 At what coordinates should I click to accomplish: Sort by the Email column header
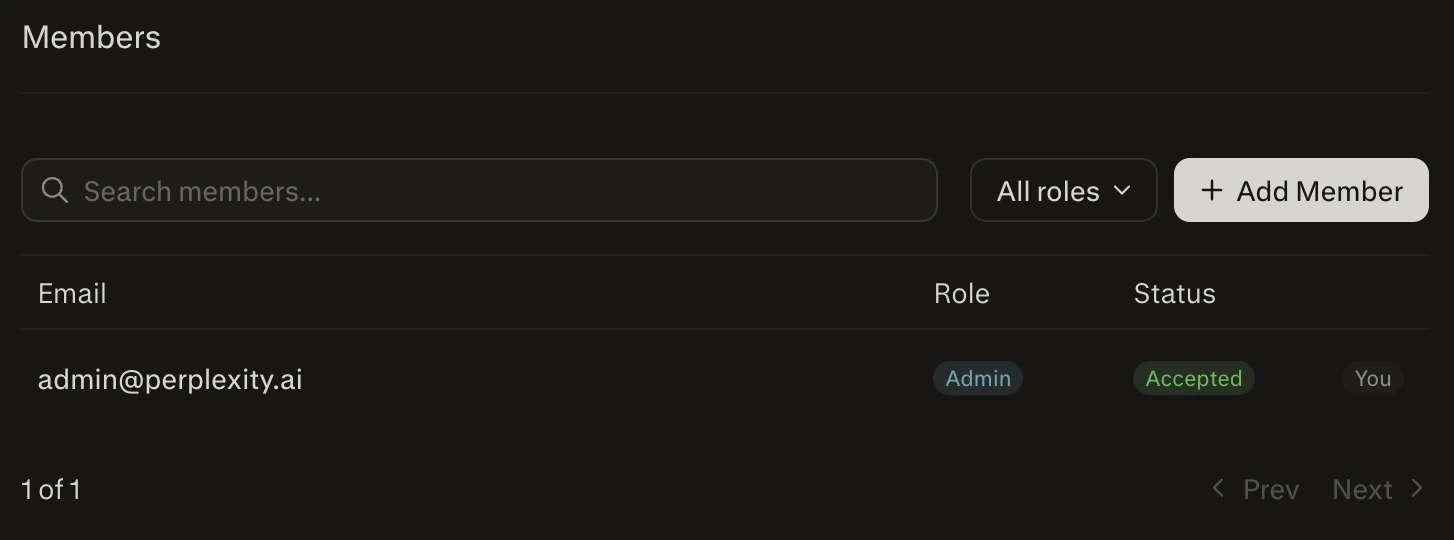tap(72, 293)
